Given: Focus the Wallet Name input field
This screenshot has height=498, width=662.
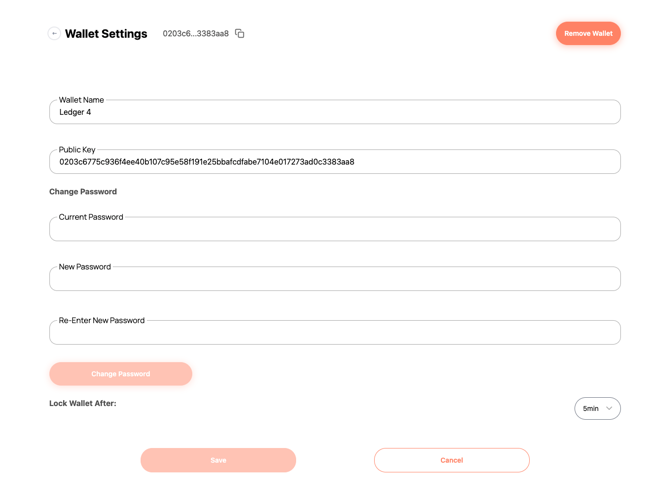Looking at the screenshot, I should coord(334,113).
